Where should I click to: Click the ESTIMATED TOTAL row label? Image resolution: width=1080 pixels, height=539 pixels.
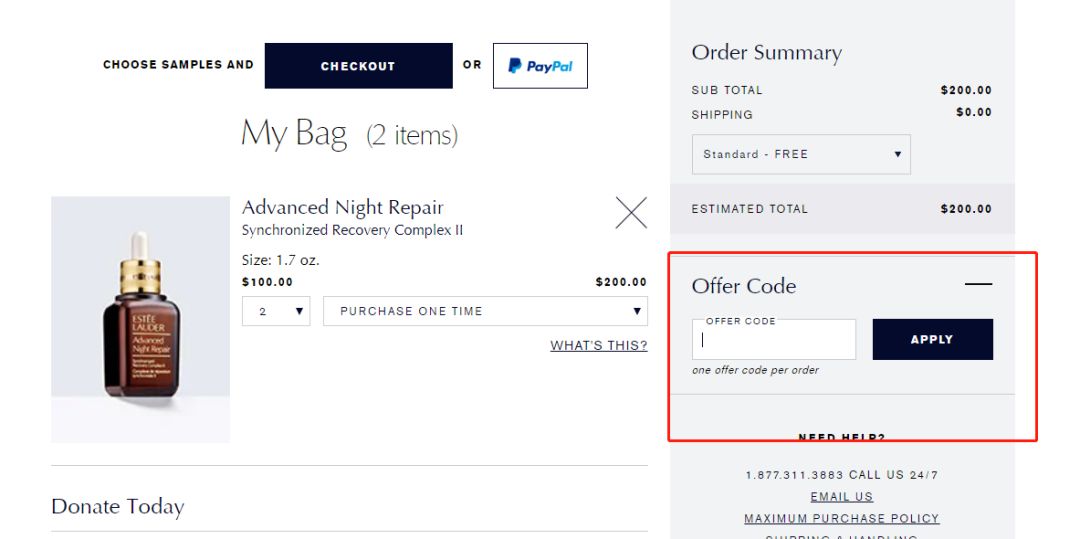(x=749, y=209)
